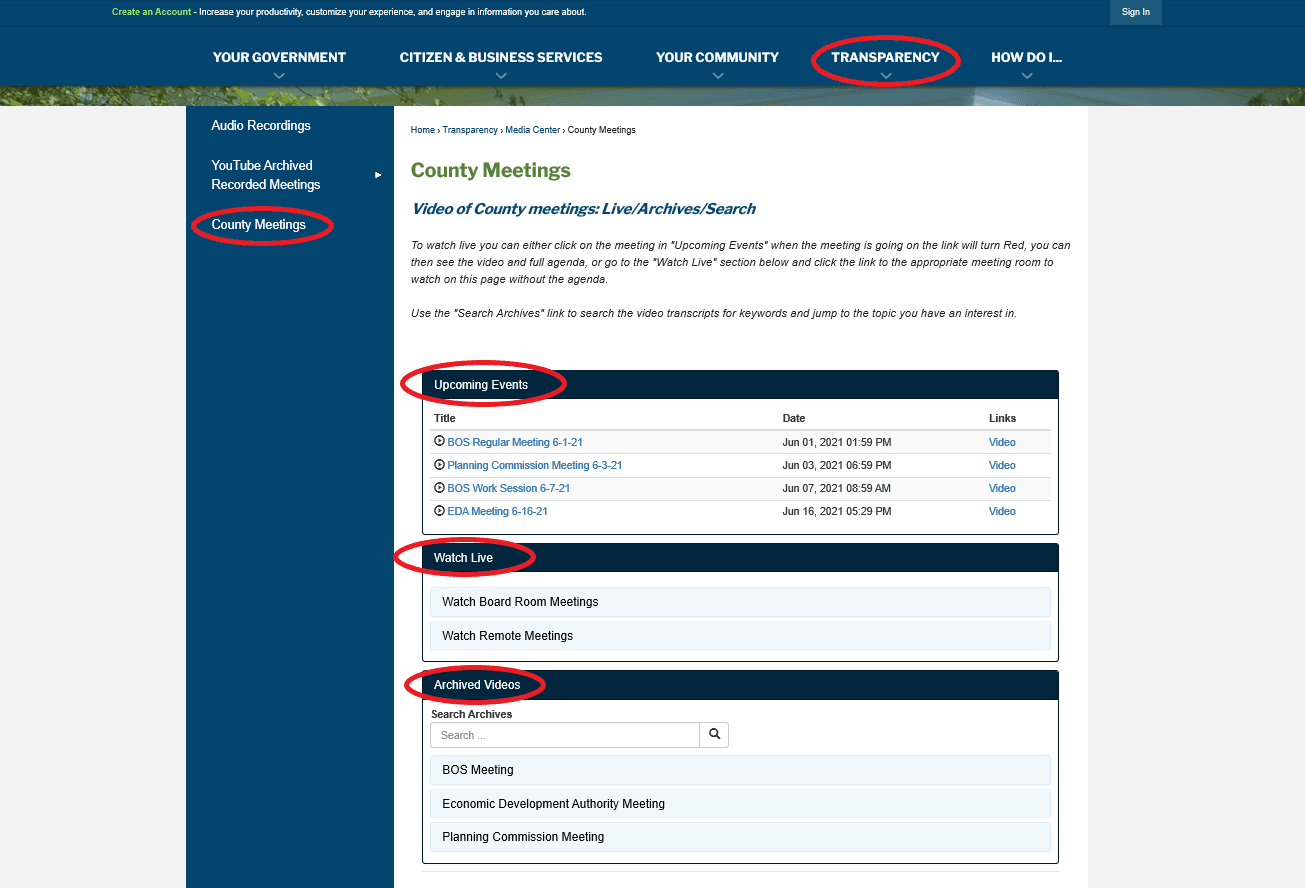The width and height of the screenshot is (1305, 888).
Task: Open the Transparency menu
Action: (885, 58)
